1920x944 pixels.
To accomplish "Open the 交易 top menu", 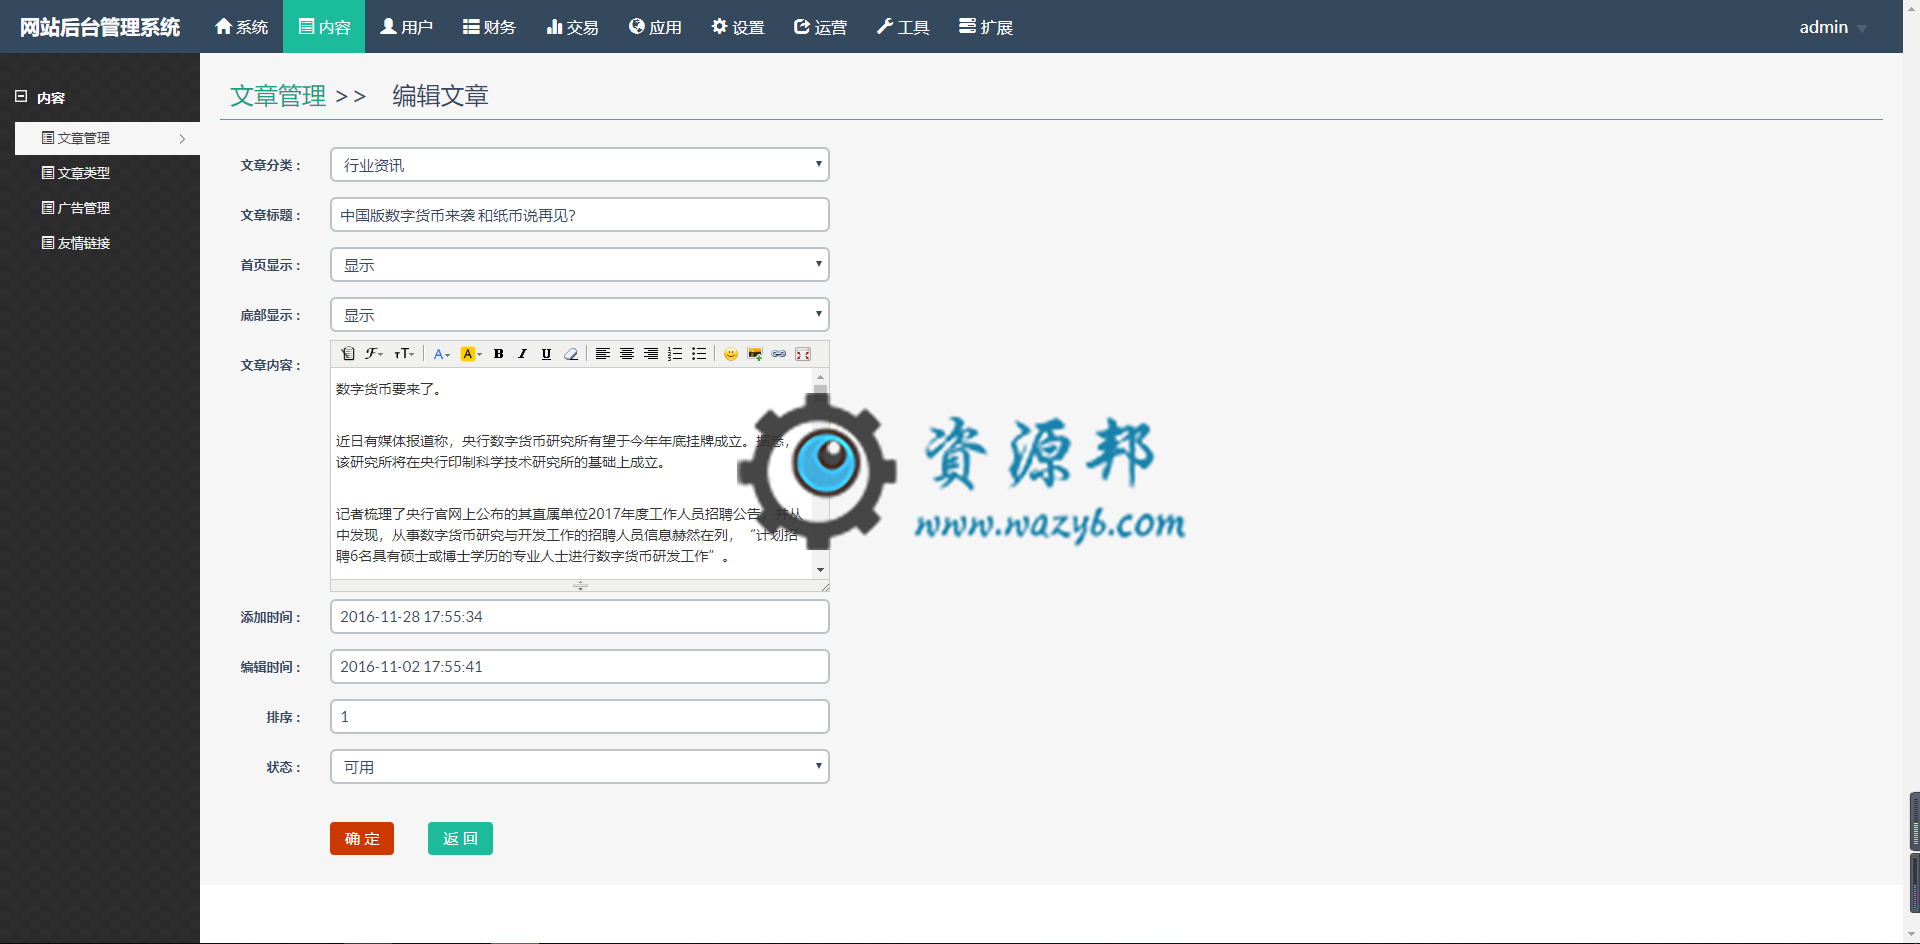I will 572,27.
